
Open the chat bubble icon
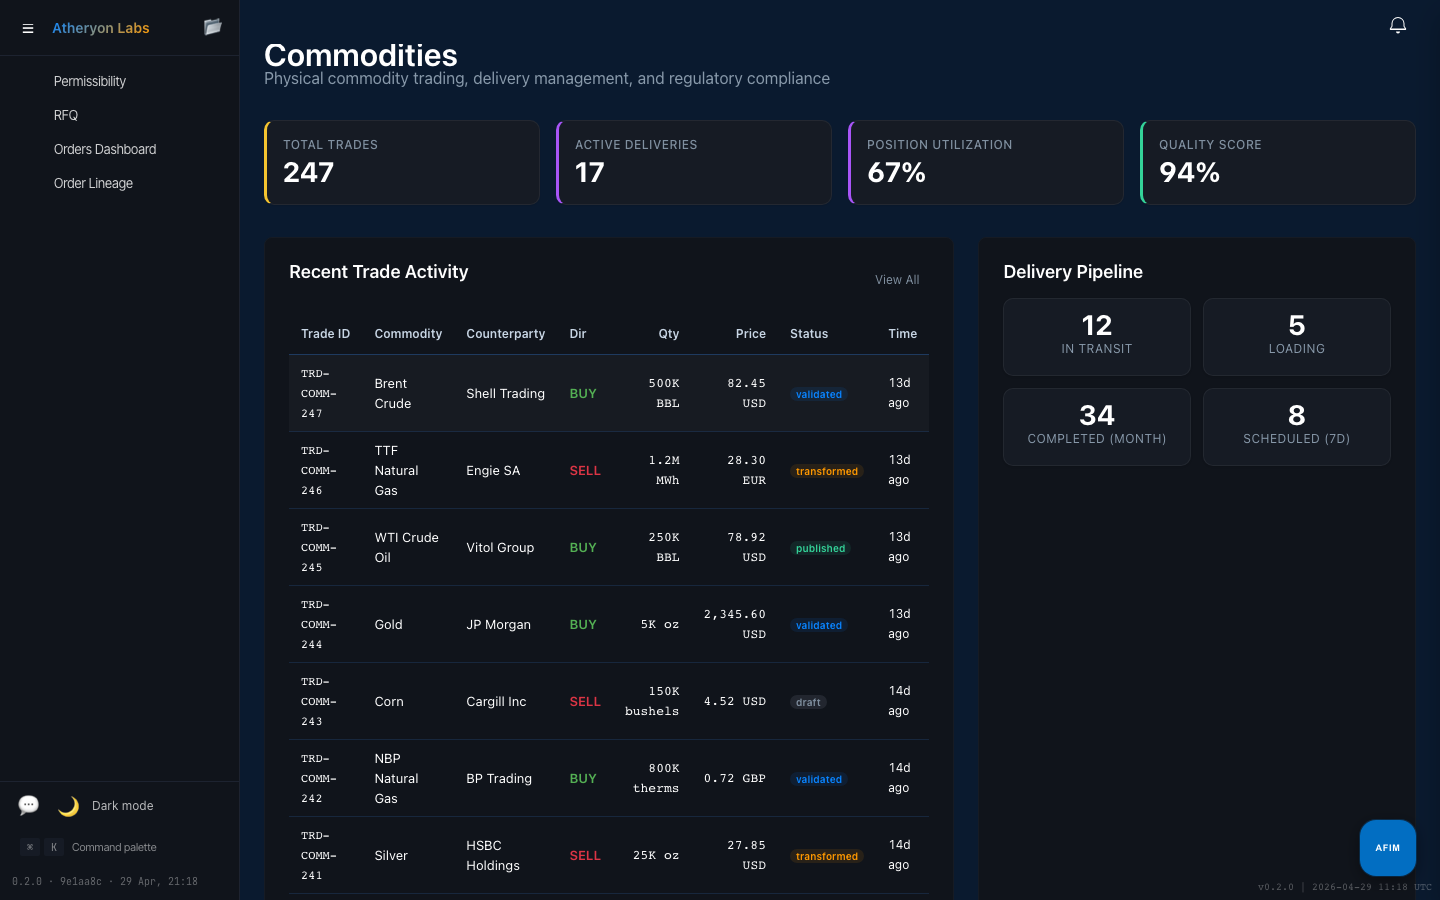pos(29,805)
